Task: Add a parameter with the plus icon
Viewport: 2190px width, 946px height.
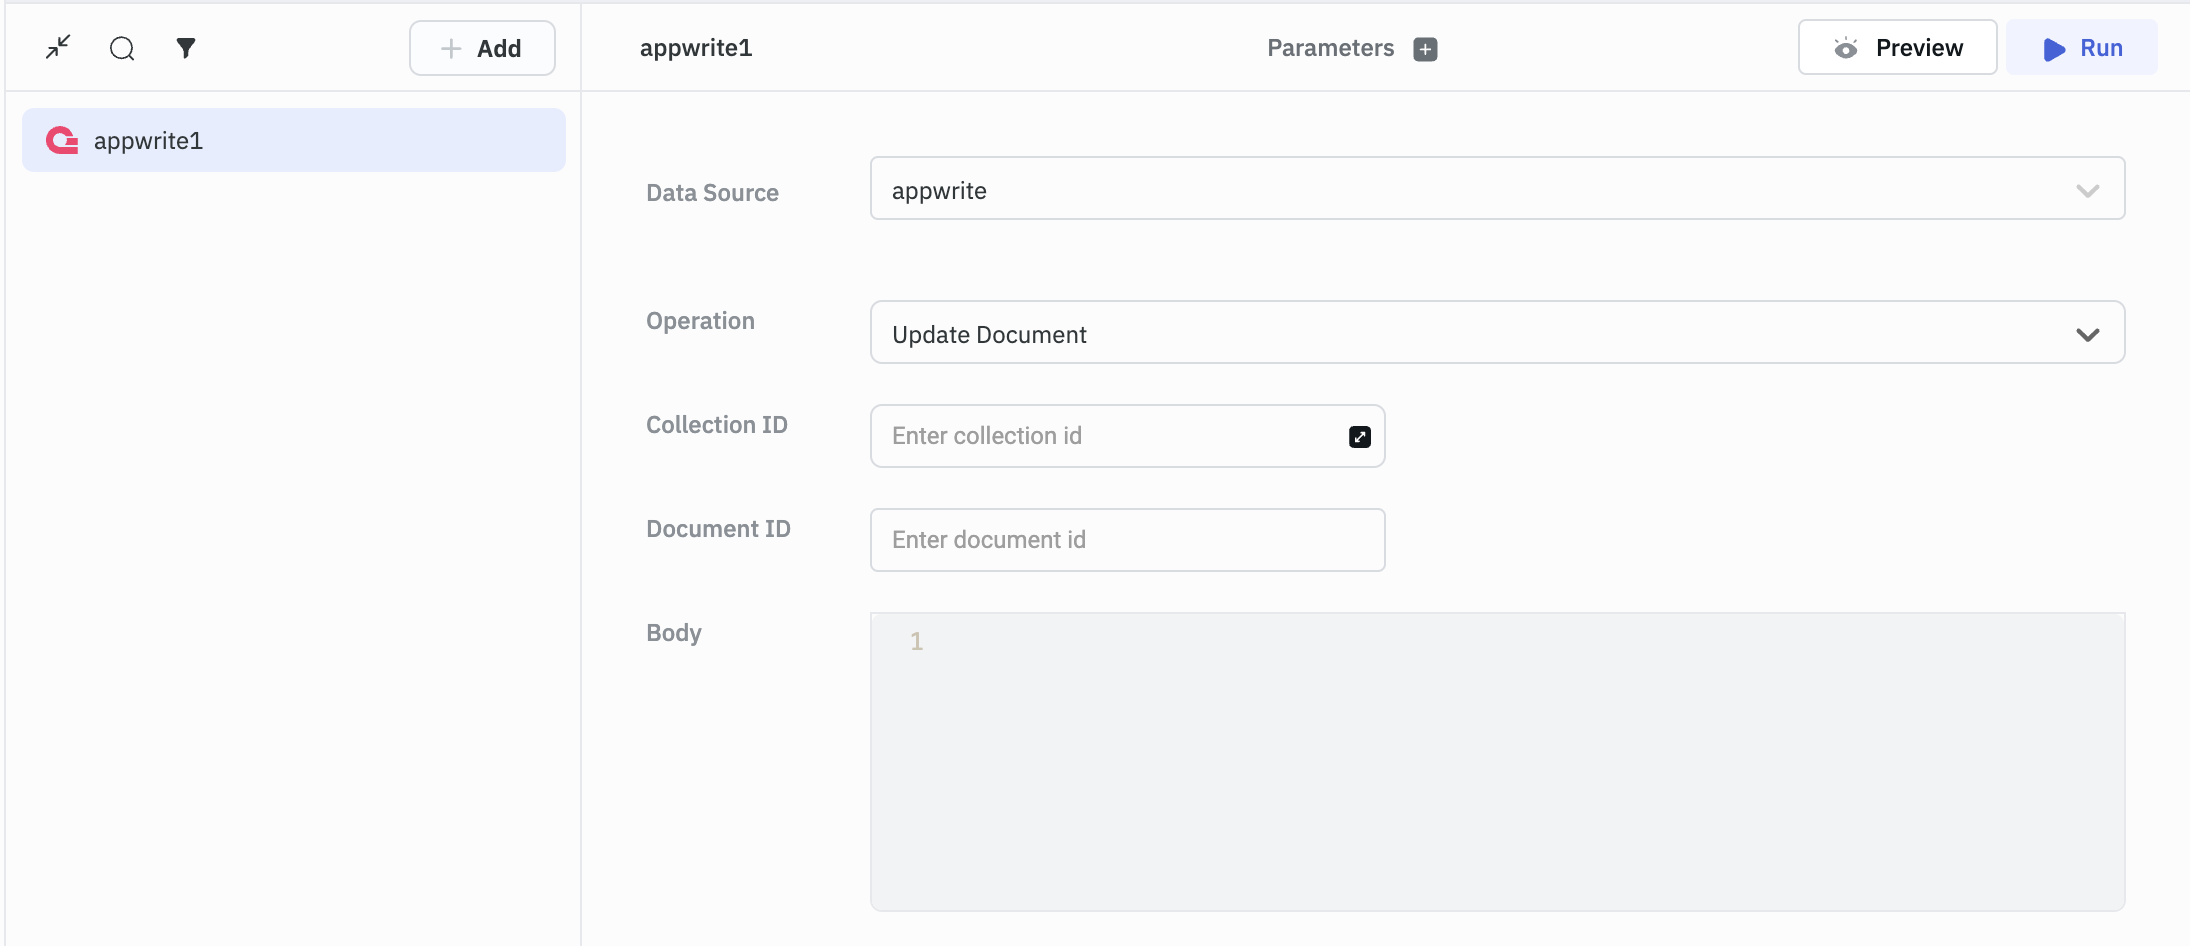Action: (x=1425, y=49)
